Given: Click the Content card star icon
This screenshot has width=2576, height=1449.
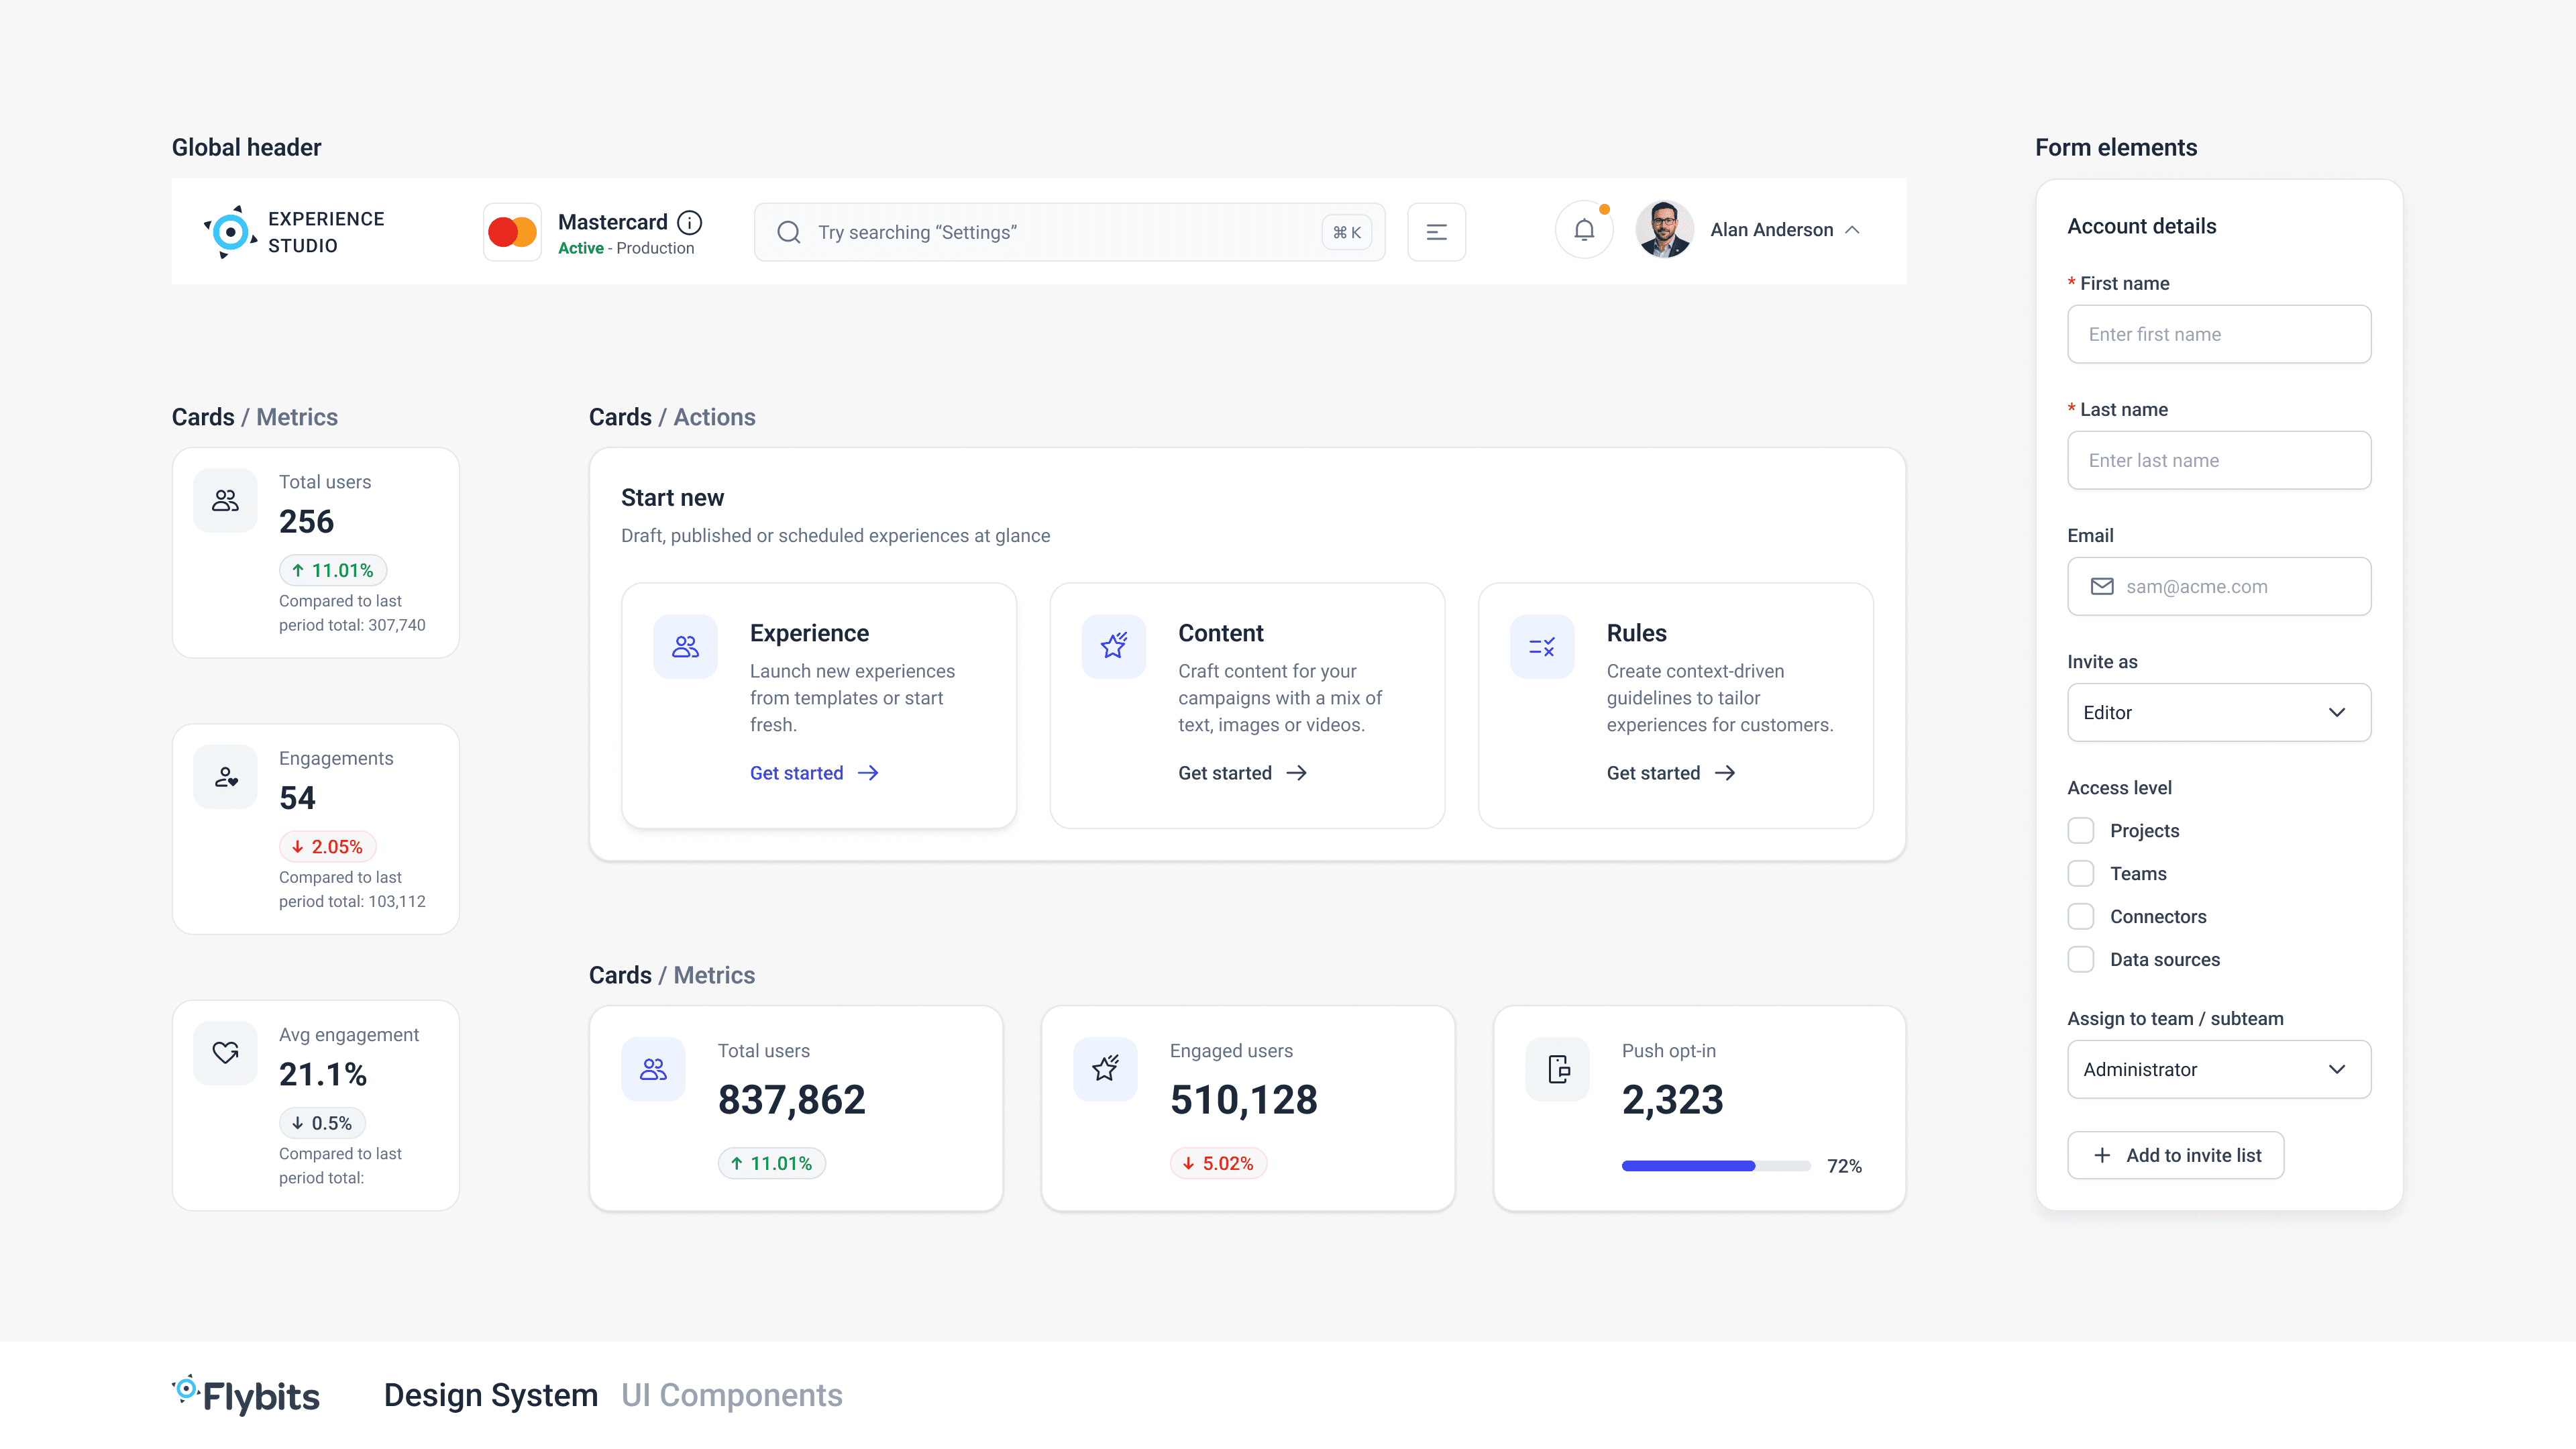Looking at the screenshot, I should (1113, 647).
